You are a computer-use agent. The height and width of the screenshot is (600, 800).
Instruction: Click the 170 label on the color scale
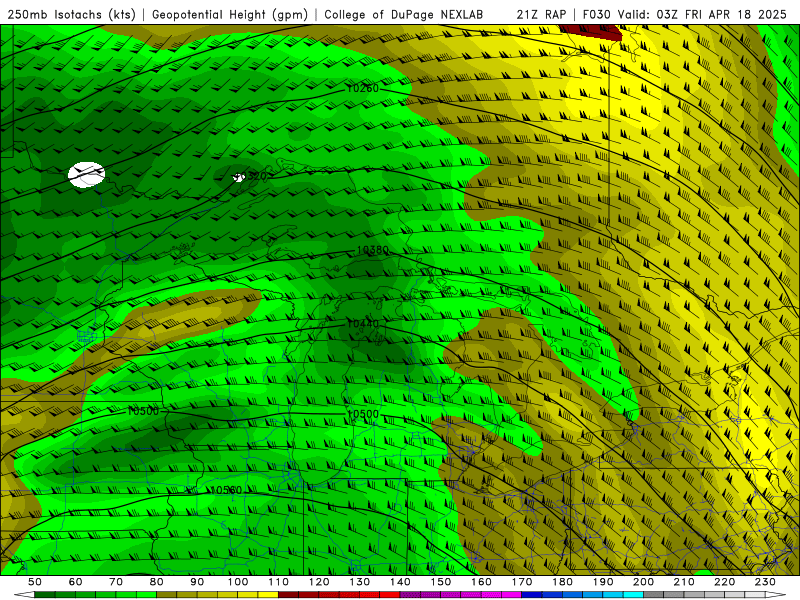(x=522, y=582)
